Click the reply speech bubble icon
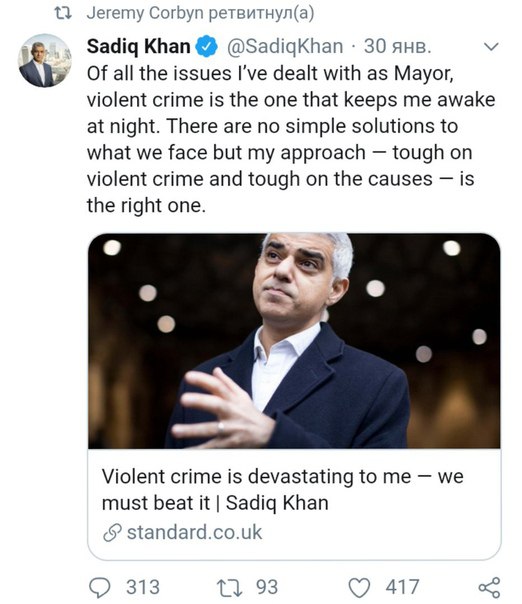 click(x=100, y=587)
